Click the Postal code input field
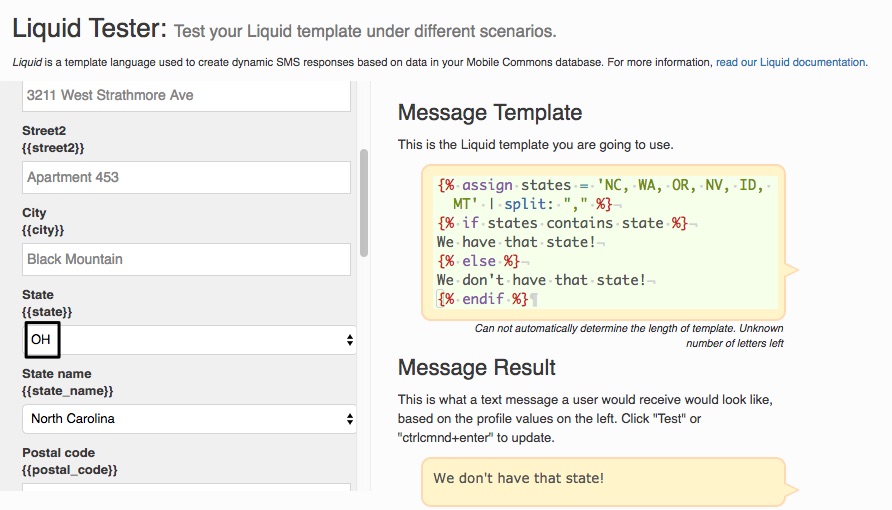Viewport: 892px width, 510px height. click(x=187, y=487)
